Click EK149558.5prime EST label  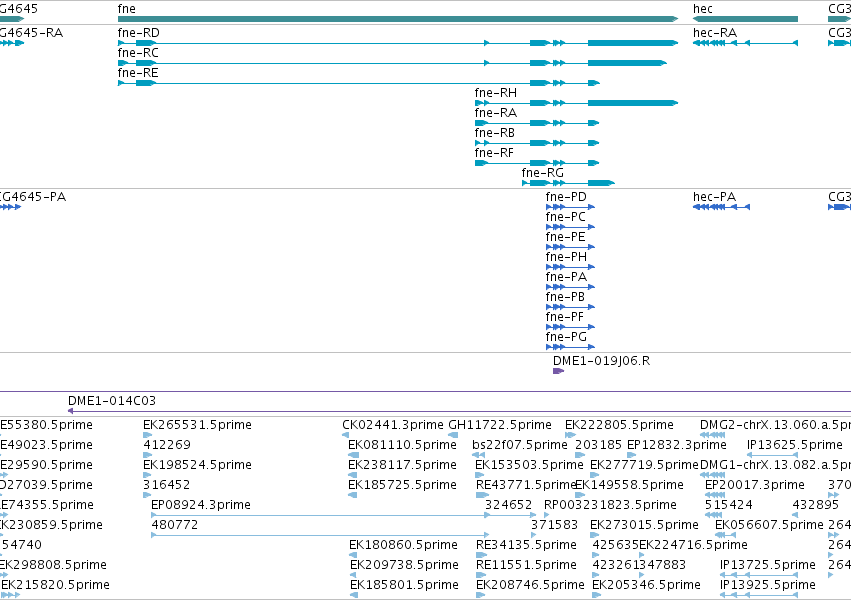(629, 485)
